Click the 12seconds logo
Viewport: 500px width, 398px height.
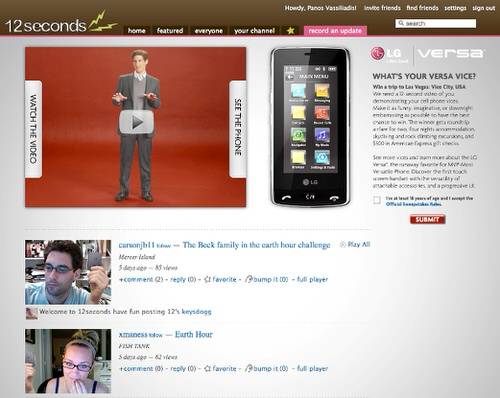tap(62, 23)
